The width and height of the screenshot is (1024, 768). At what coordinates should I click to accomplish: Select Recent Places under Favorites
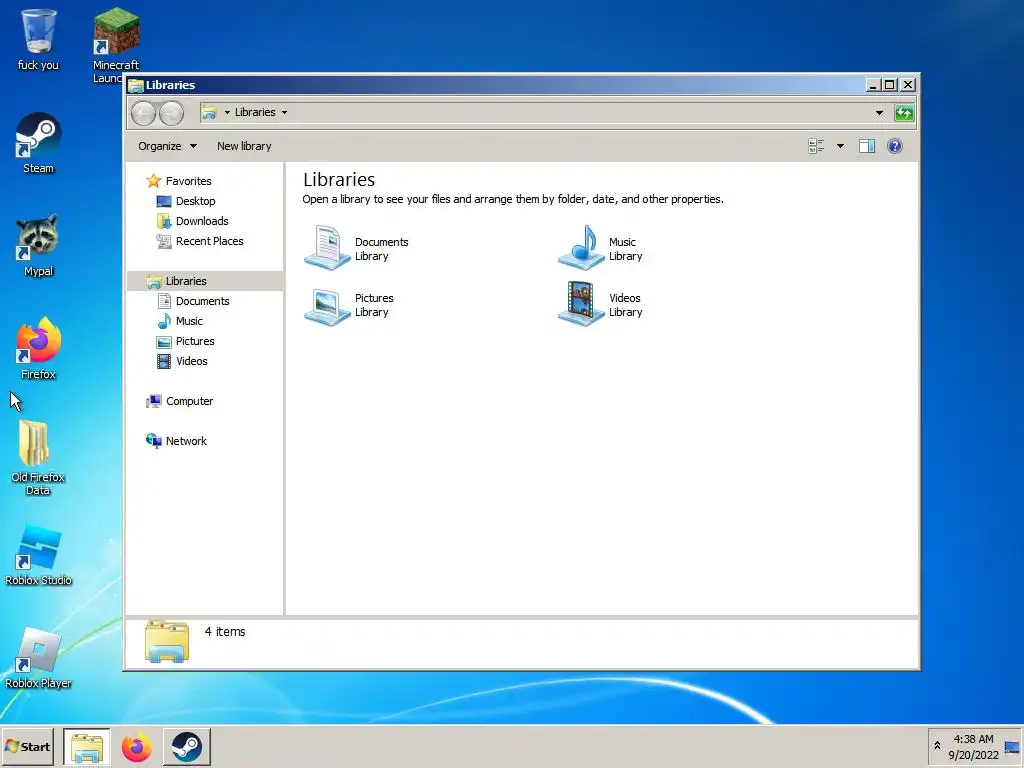click(x=209, y=241)
